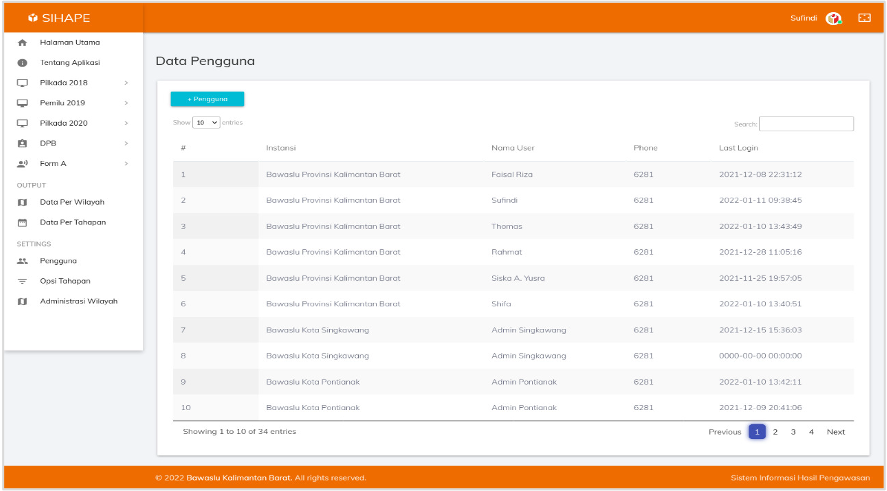The image size is (887, 491).
Task: Click the info icon beside Tentang Aplikasi
Action: (x=22, y=63)
